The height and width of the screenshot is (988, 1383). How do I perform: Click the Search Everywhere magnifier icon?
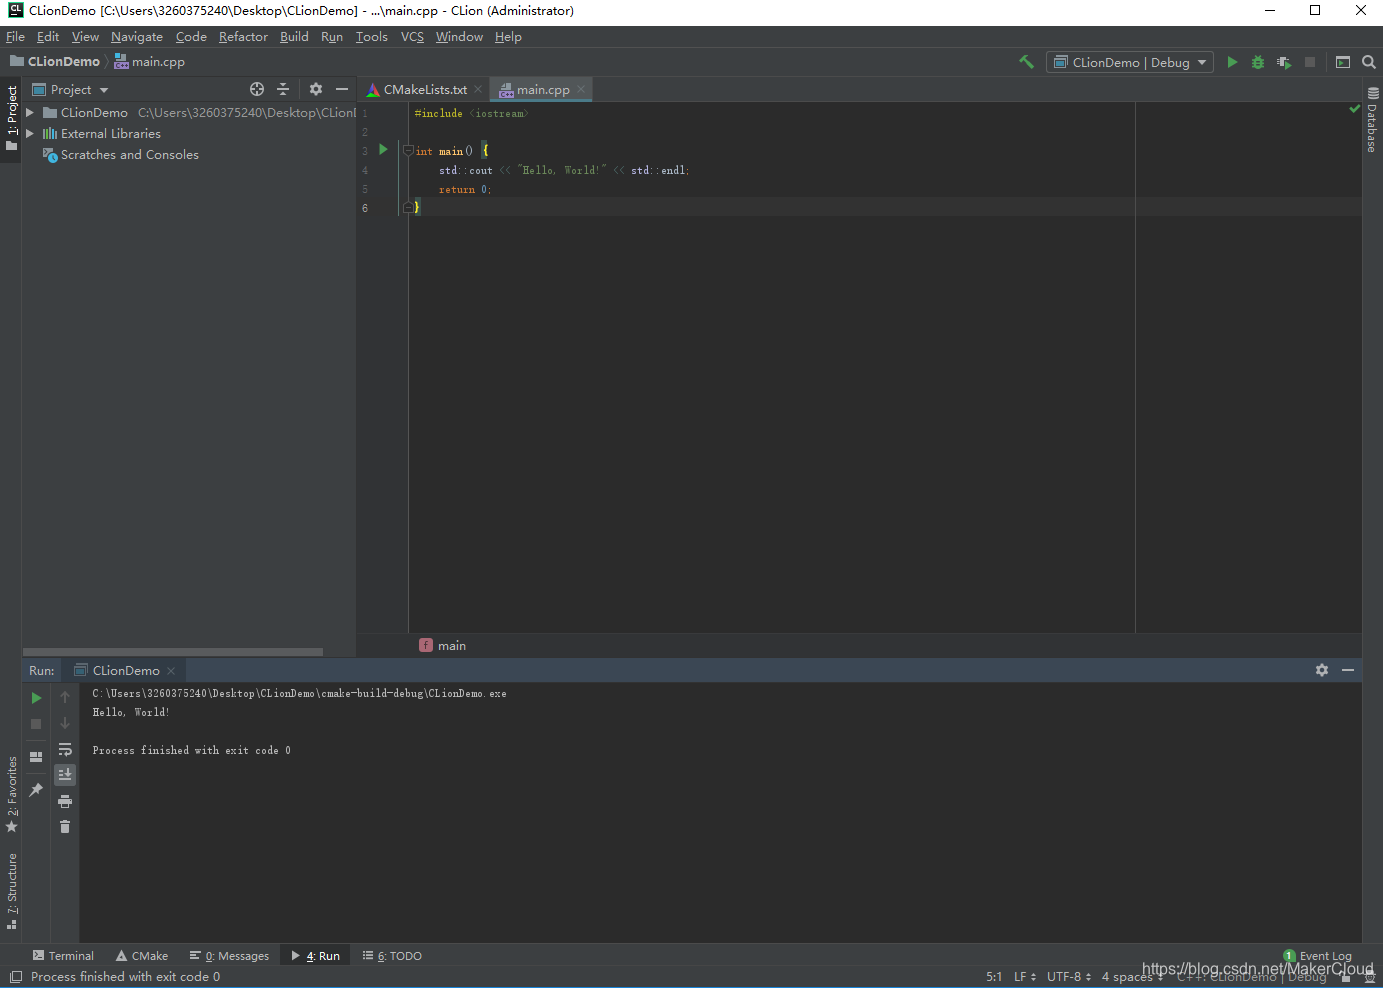pyautogui.click(x=1368, y=62)
